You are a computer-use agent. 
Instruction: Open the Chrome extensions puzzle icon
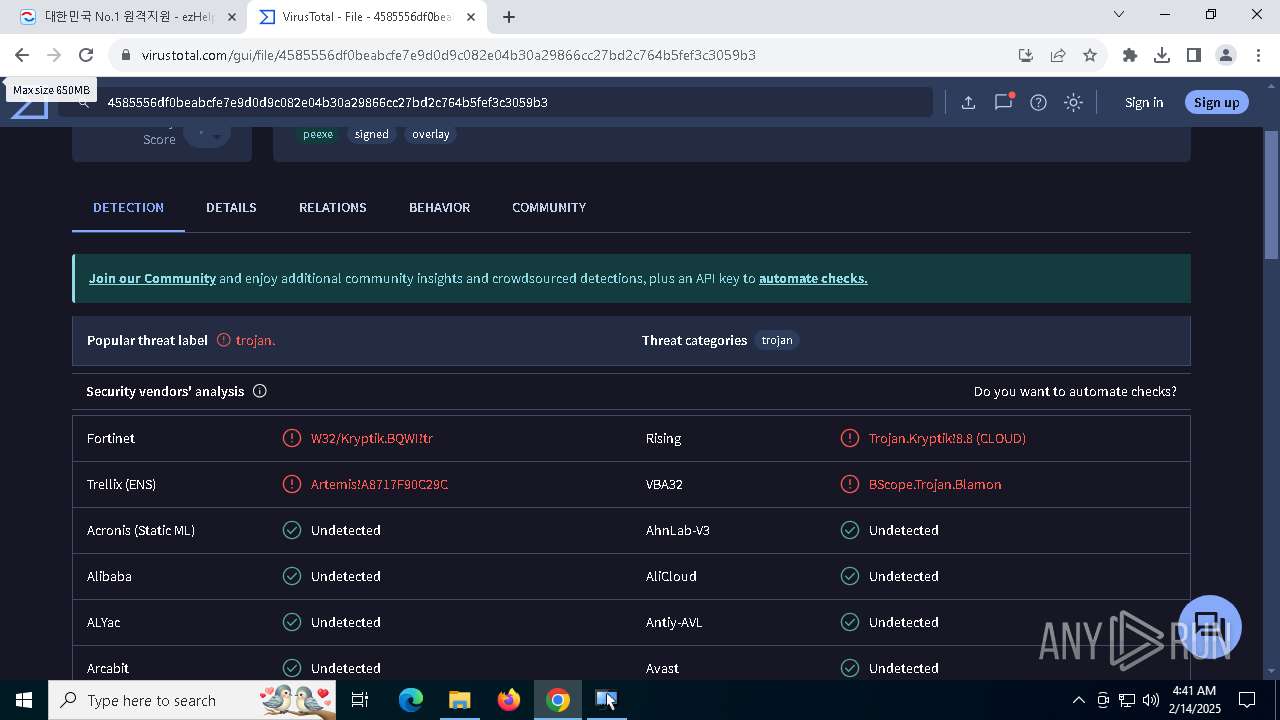[x=1130, y=55]
